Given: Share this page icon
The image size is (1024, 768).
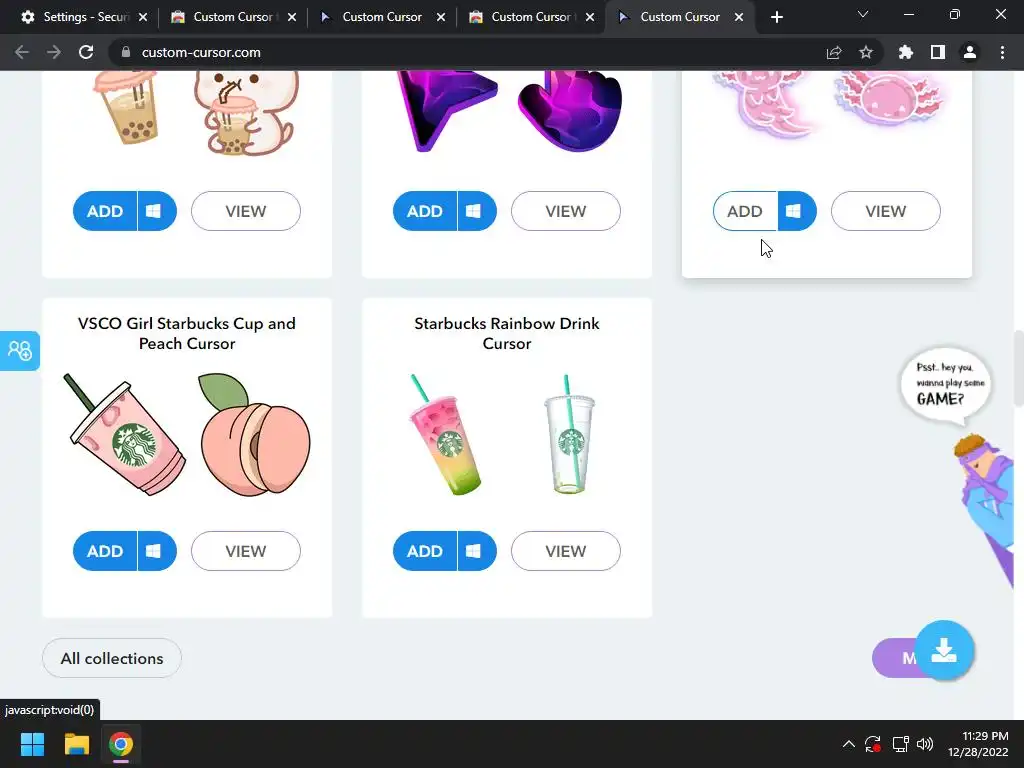Looking at the screenshot, I should pos(834,52).
